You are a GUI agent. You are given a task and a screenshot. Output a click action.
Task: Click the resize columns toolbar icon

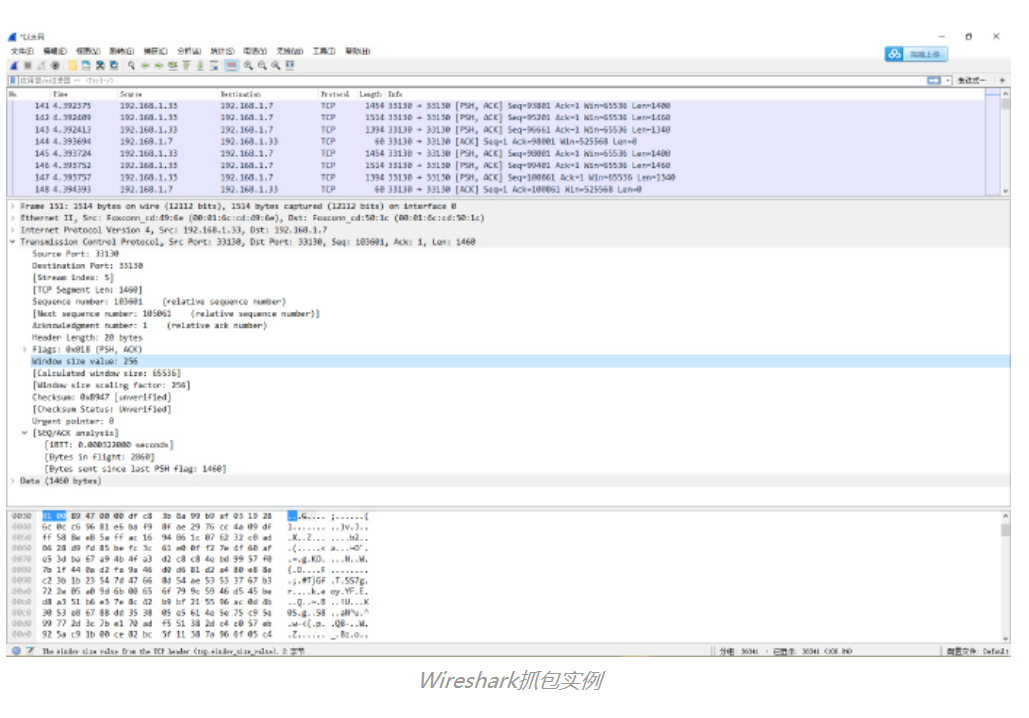290,66
